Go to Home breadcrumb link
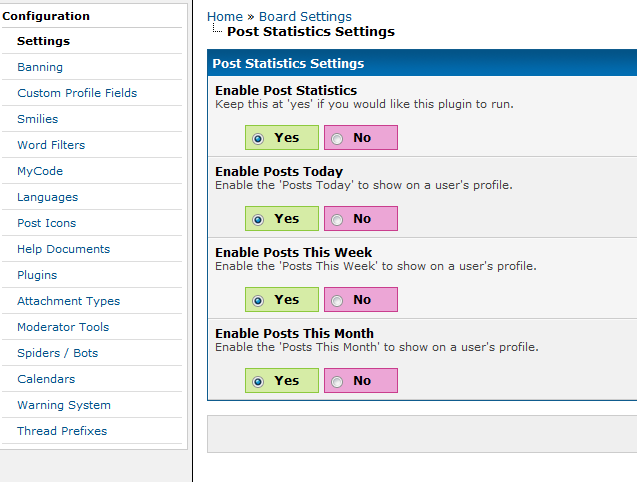This screenshot has width=637, height=482. 225,17
